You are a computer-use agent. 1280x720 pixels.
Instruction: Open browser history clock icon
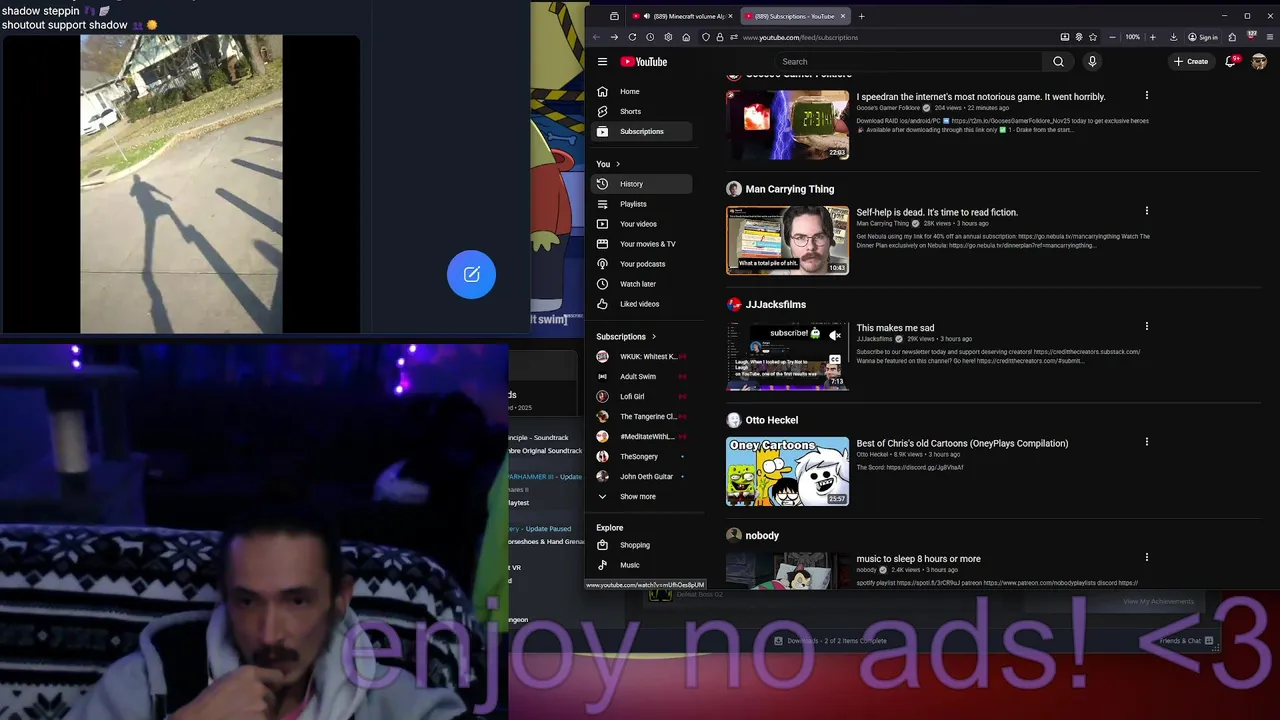coord(650,37)
